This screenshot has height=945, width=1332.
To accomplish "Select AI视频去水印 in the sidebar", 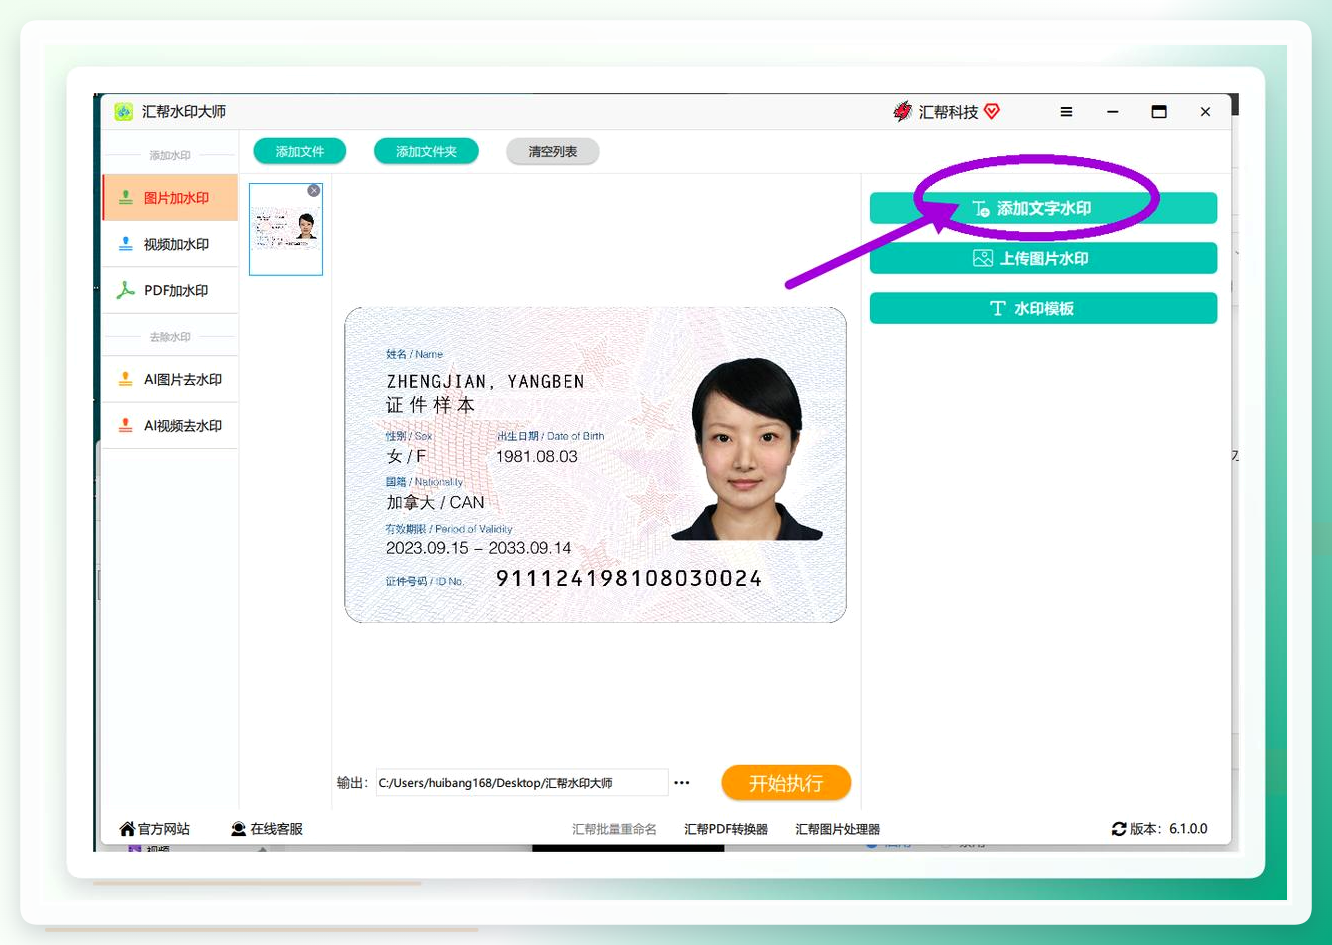I will click(x=170, y=425).
